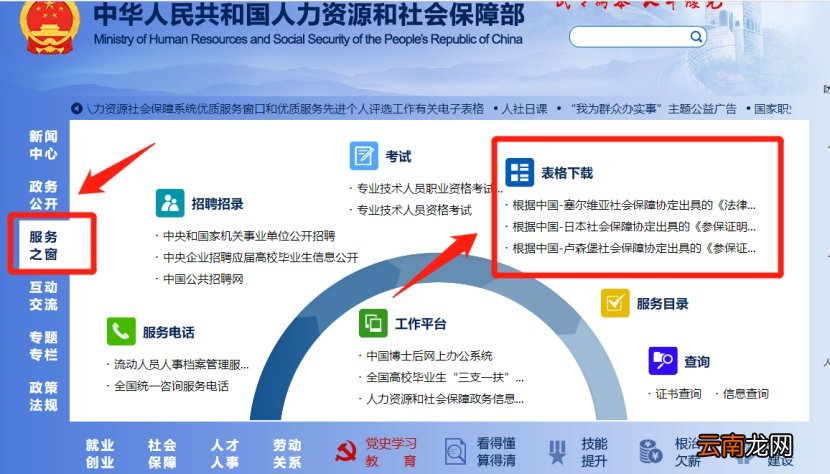
Task: Click the 服务电话 section heading
Action: (x=168, y=333)
